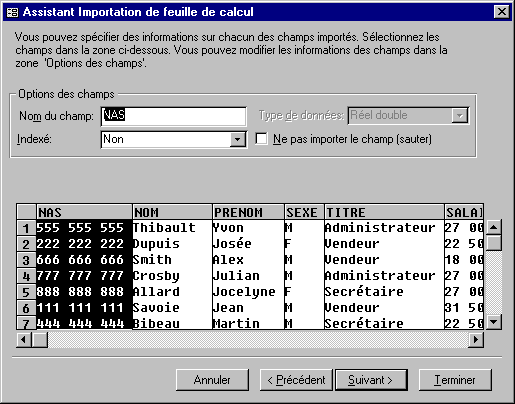Click the Annuler button
The width and height of the screenshot is (515, 404).
[212, 380]
